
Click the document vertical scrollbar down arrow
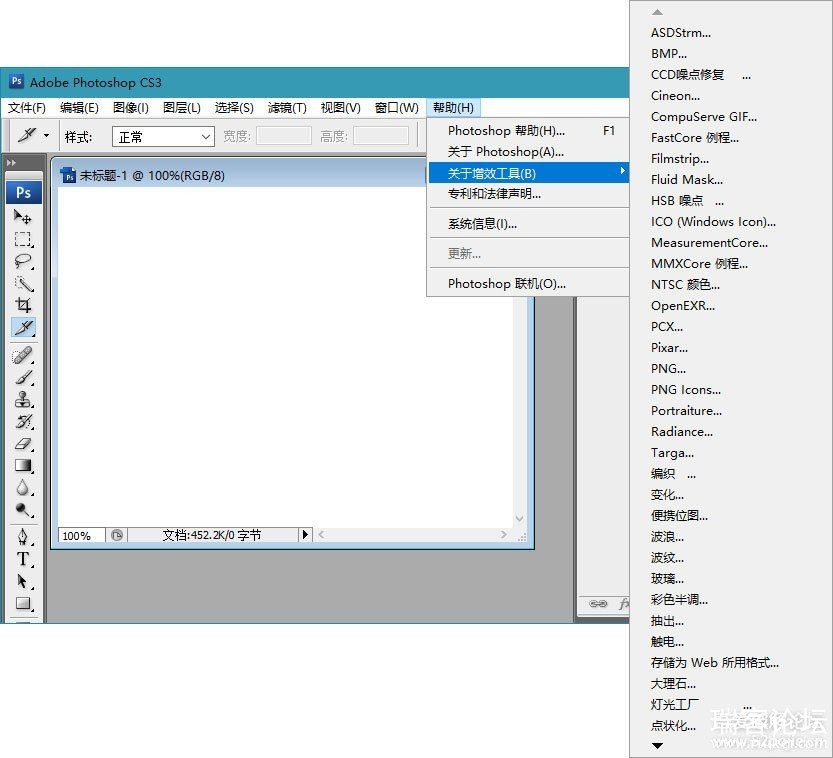(x=520, y=518)
